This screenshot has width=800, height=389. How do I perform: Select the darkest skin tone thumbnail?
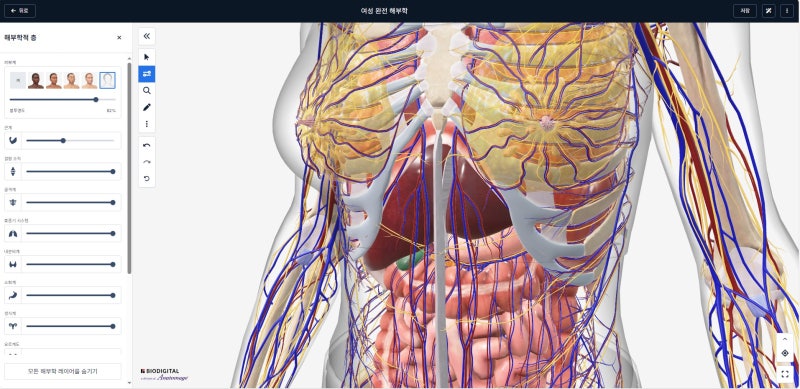pyautogui.click(x=36, y=80)
